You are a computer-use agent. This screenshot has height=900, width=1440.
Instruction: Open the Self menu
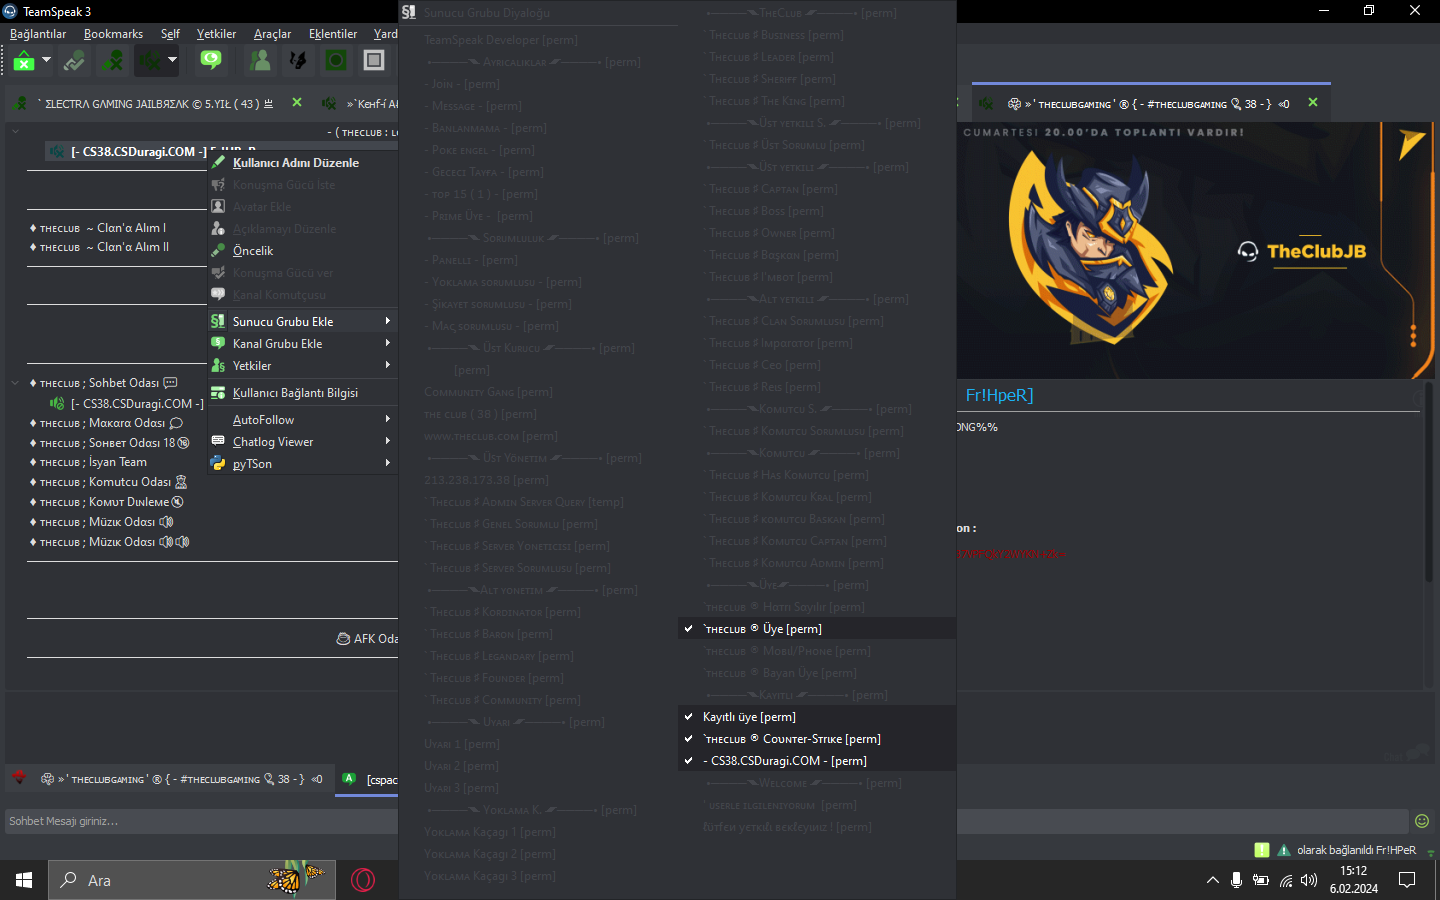170,34
